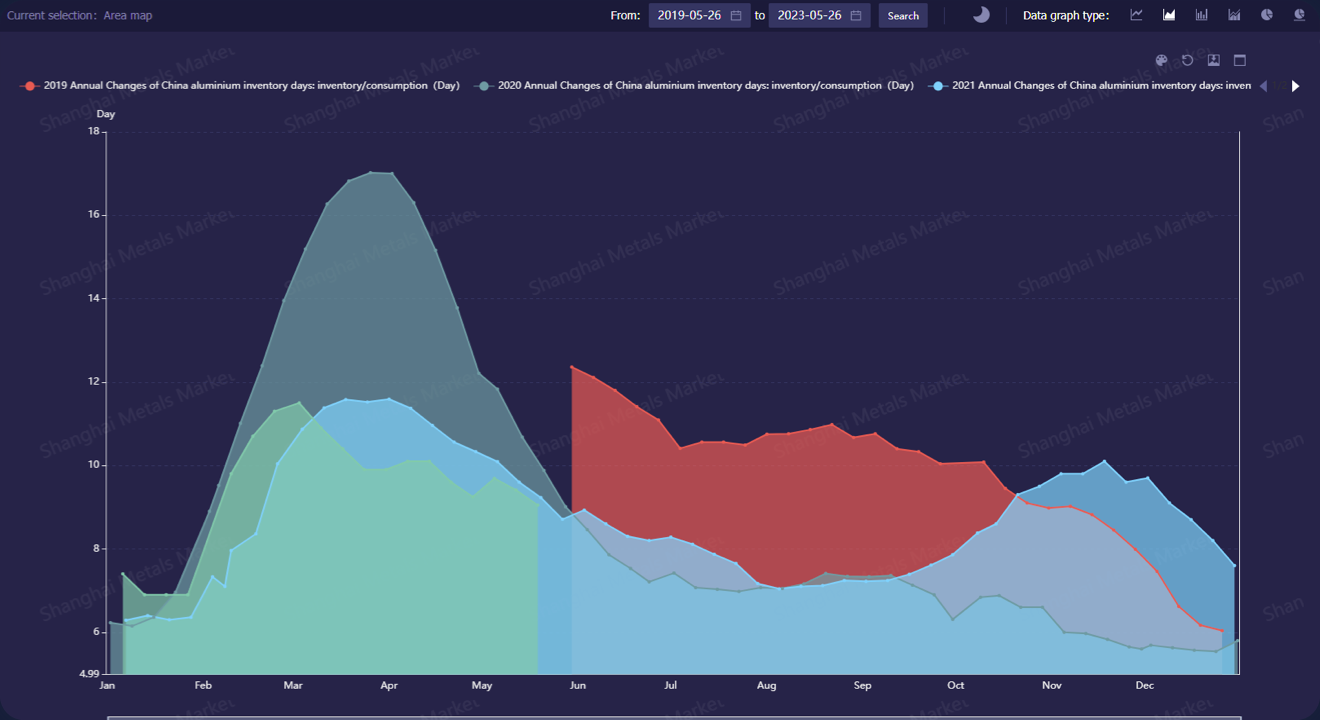Click the restore chart refresh icon
This screenshot has width=1320, height=720.
click(1187, 60)
